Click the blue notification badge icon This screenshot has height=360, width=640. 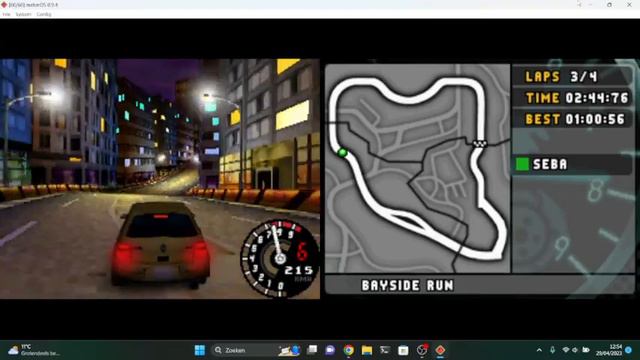coord(629,350)
